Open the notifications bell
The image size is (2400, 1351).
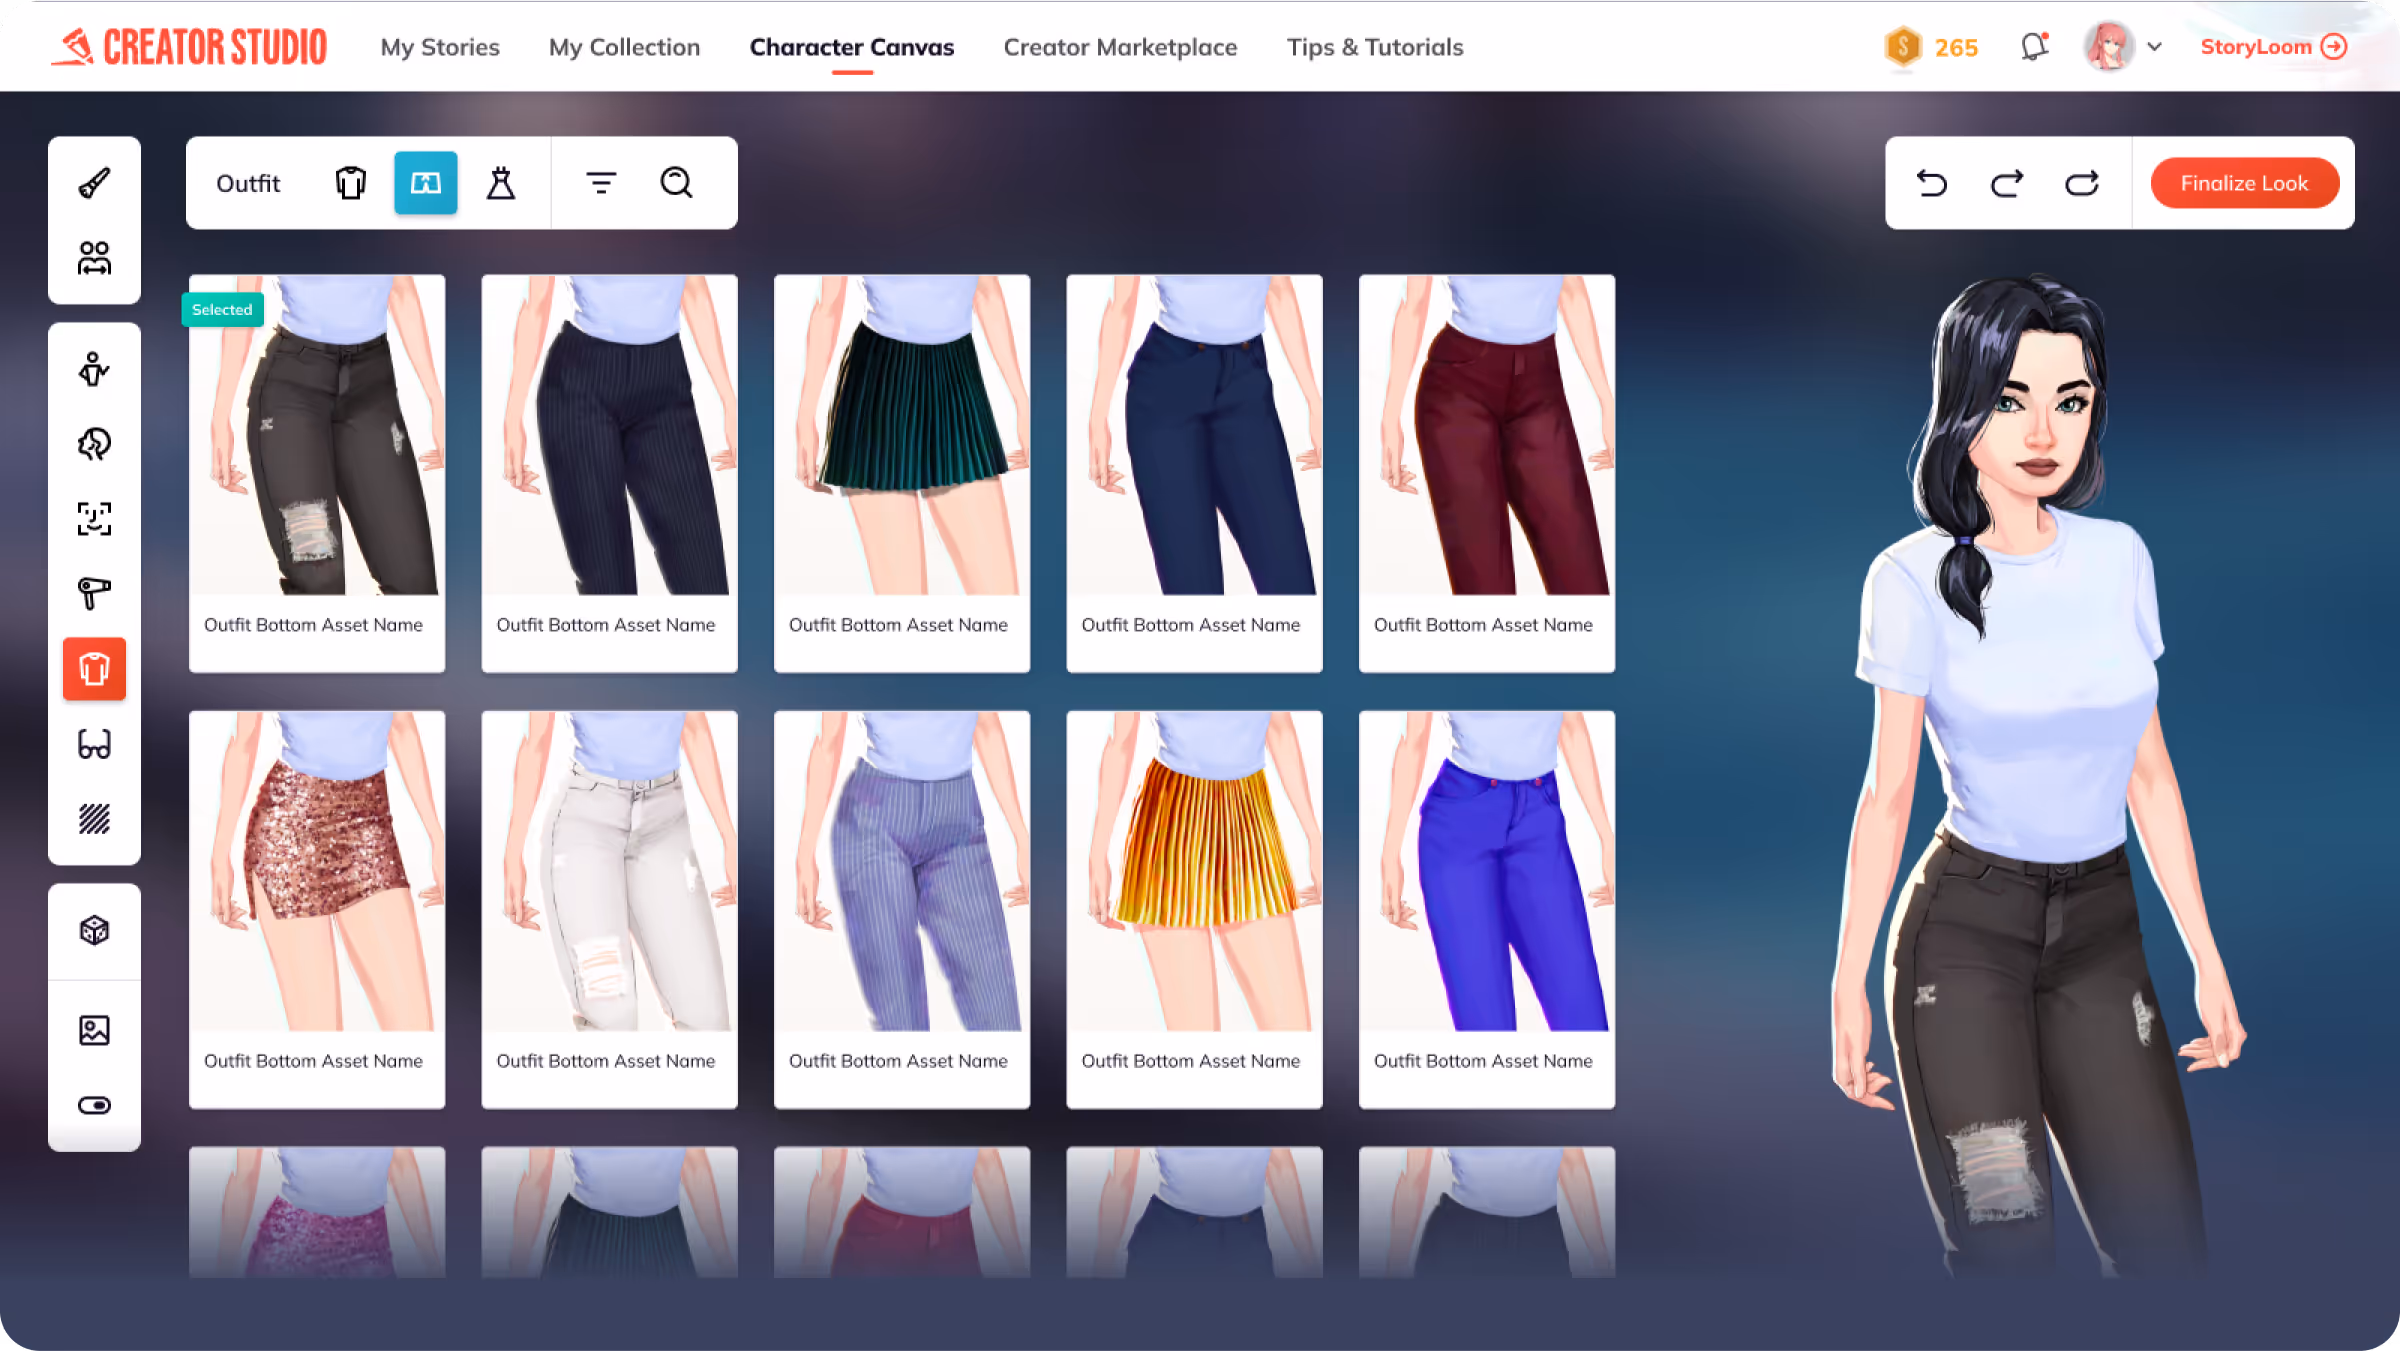pyautogui.click(x=2033, y=47)
